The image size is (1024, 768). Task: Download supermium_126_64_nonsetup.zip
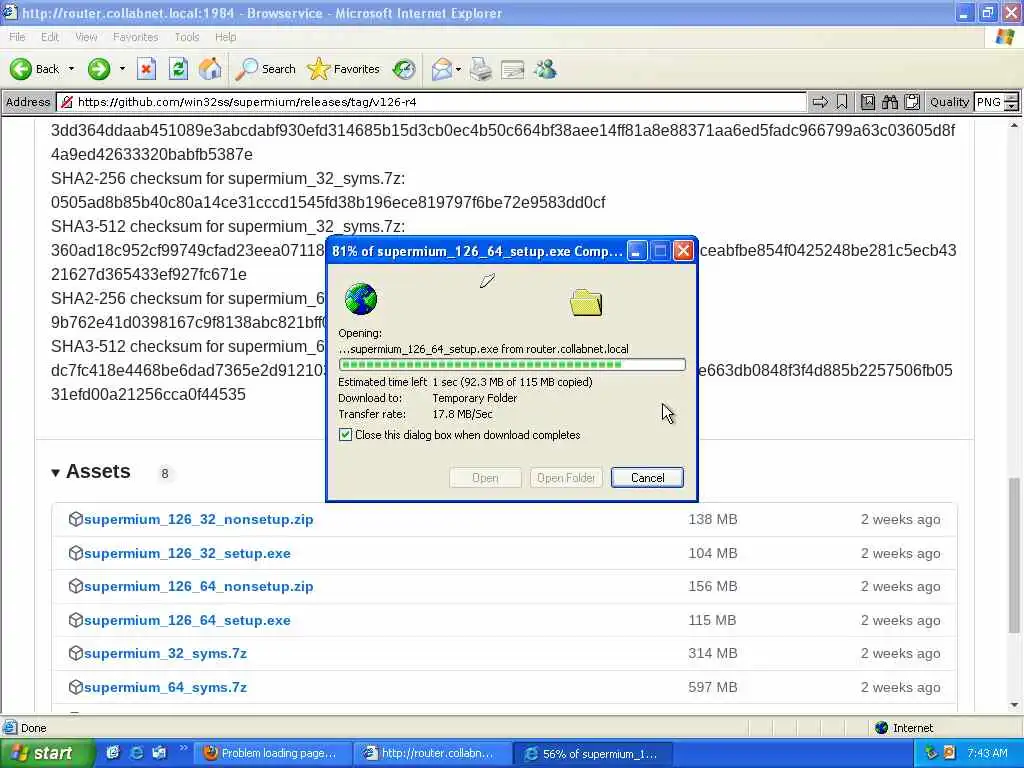[x=199, y=586]
